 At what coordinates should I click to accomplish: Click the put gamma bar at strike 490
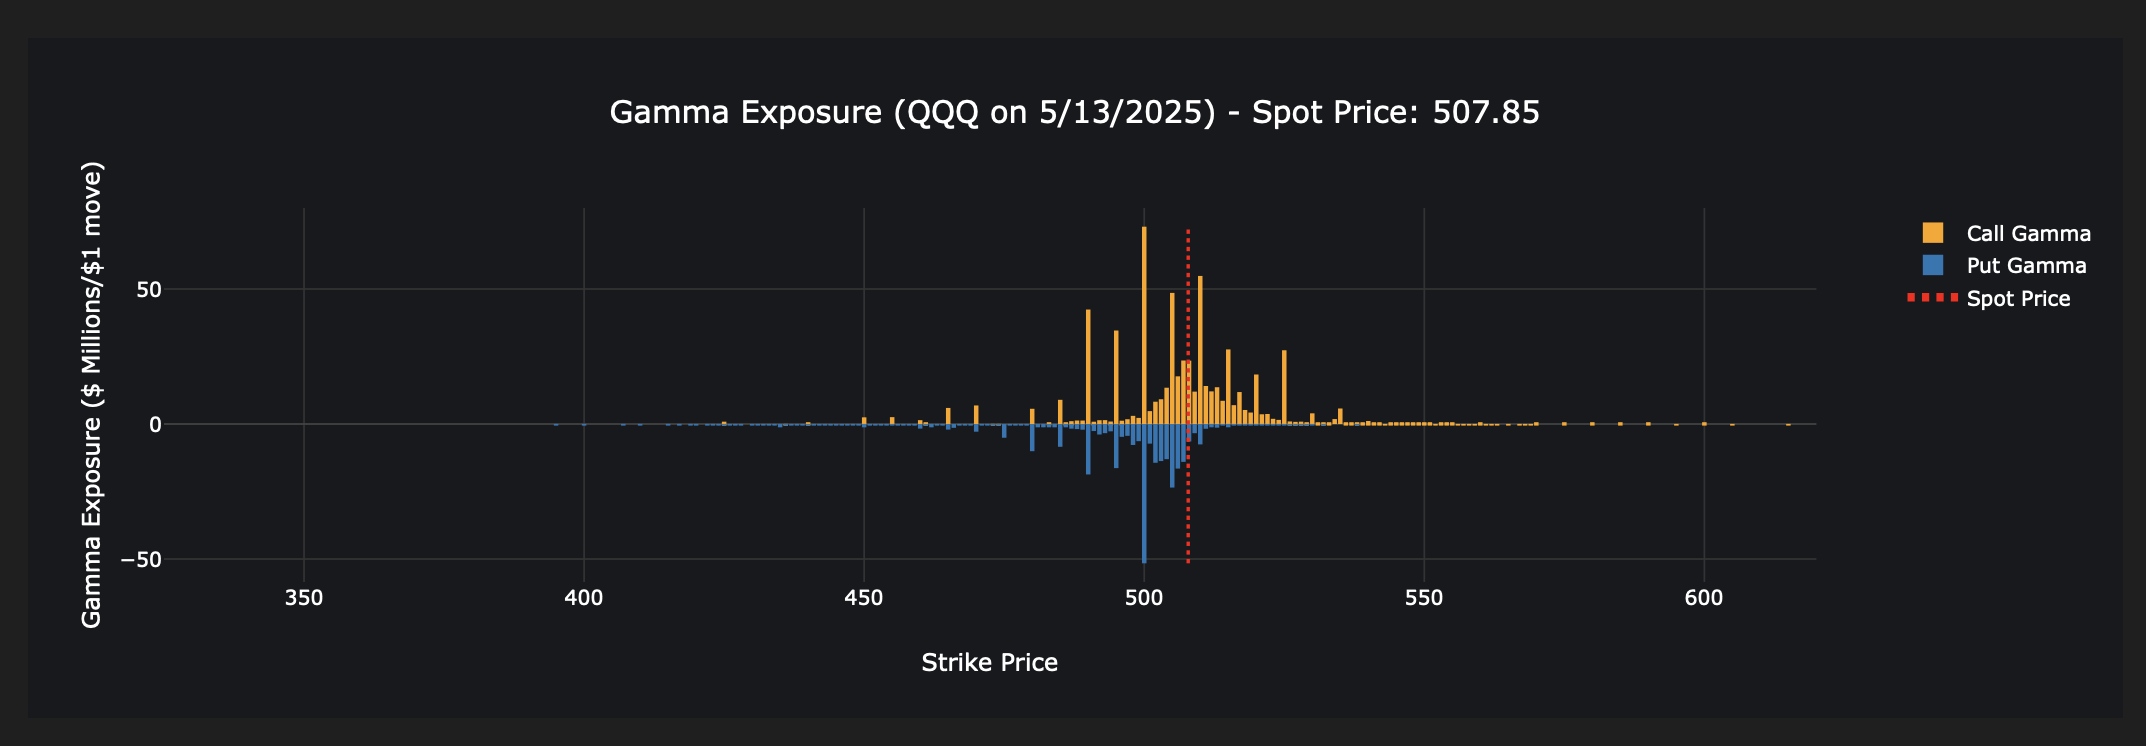(1088, 449)
